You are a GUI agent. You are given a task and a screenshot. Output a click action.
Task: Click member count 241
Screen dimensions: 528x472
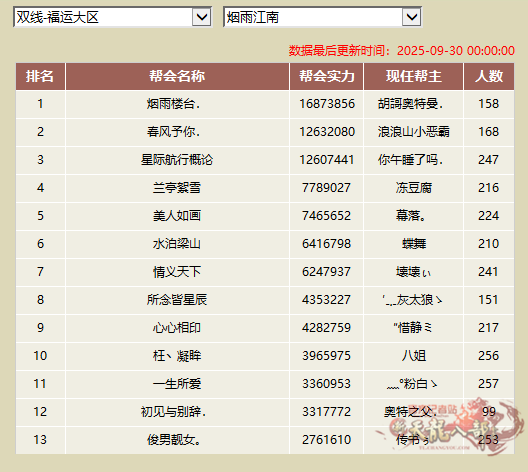(489, 271)
